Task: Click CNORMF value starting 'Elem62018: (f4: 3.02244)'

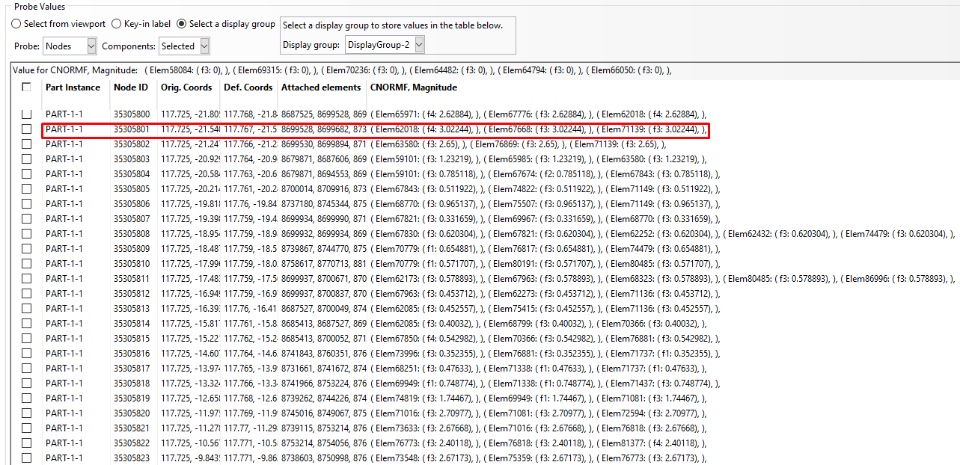Action: coord(539,129)
